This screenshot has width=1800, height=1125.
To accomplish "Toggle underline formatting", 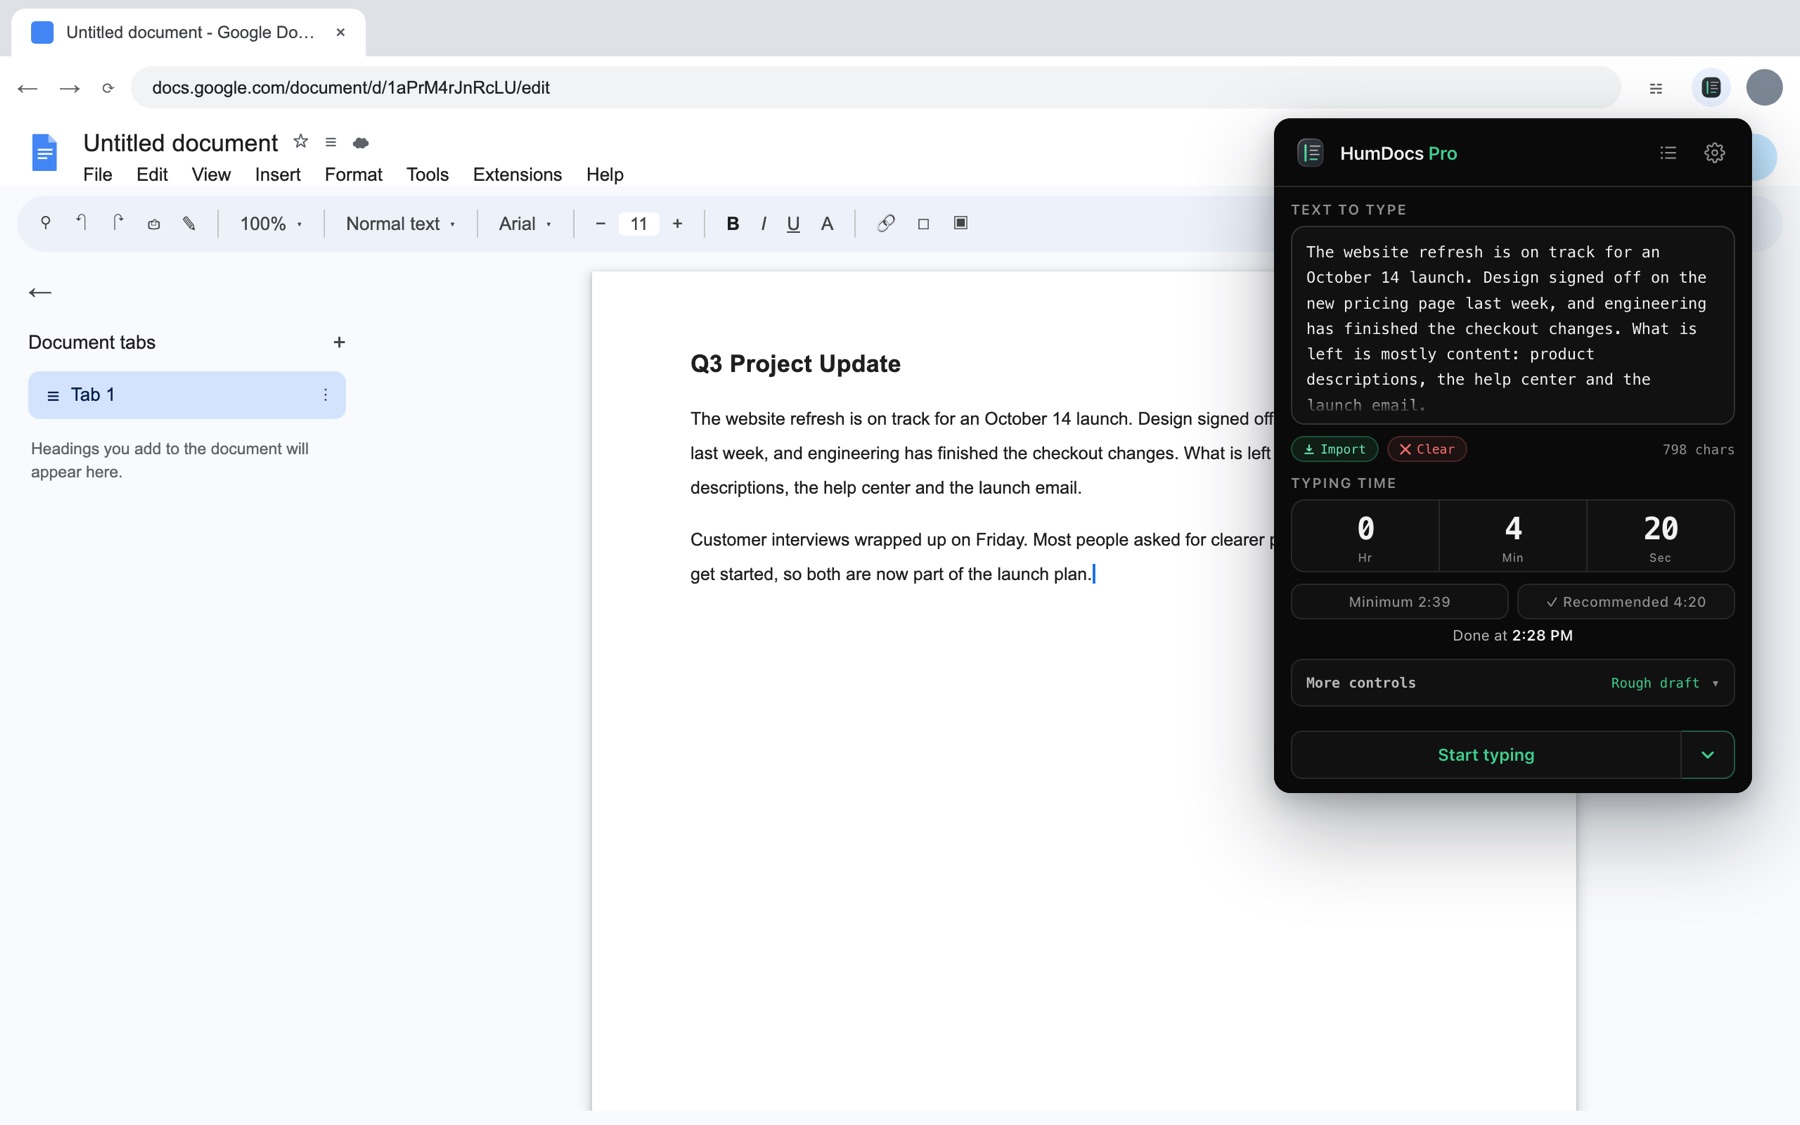I will [x=793, y=223].
